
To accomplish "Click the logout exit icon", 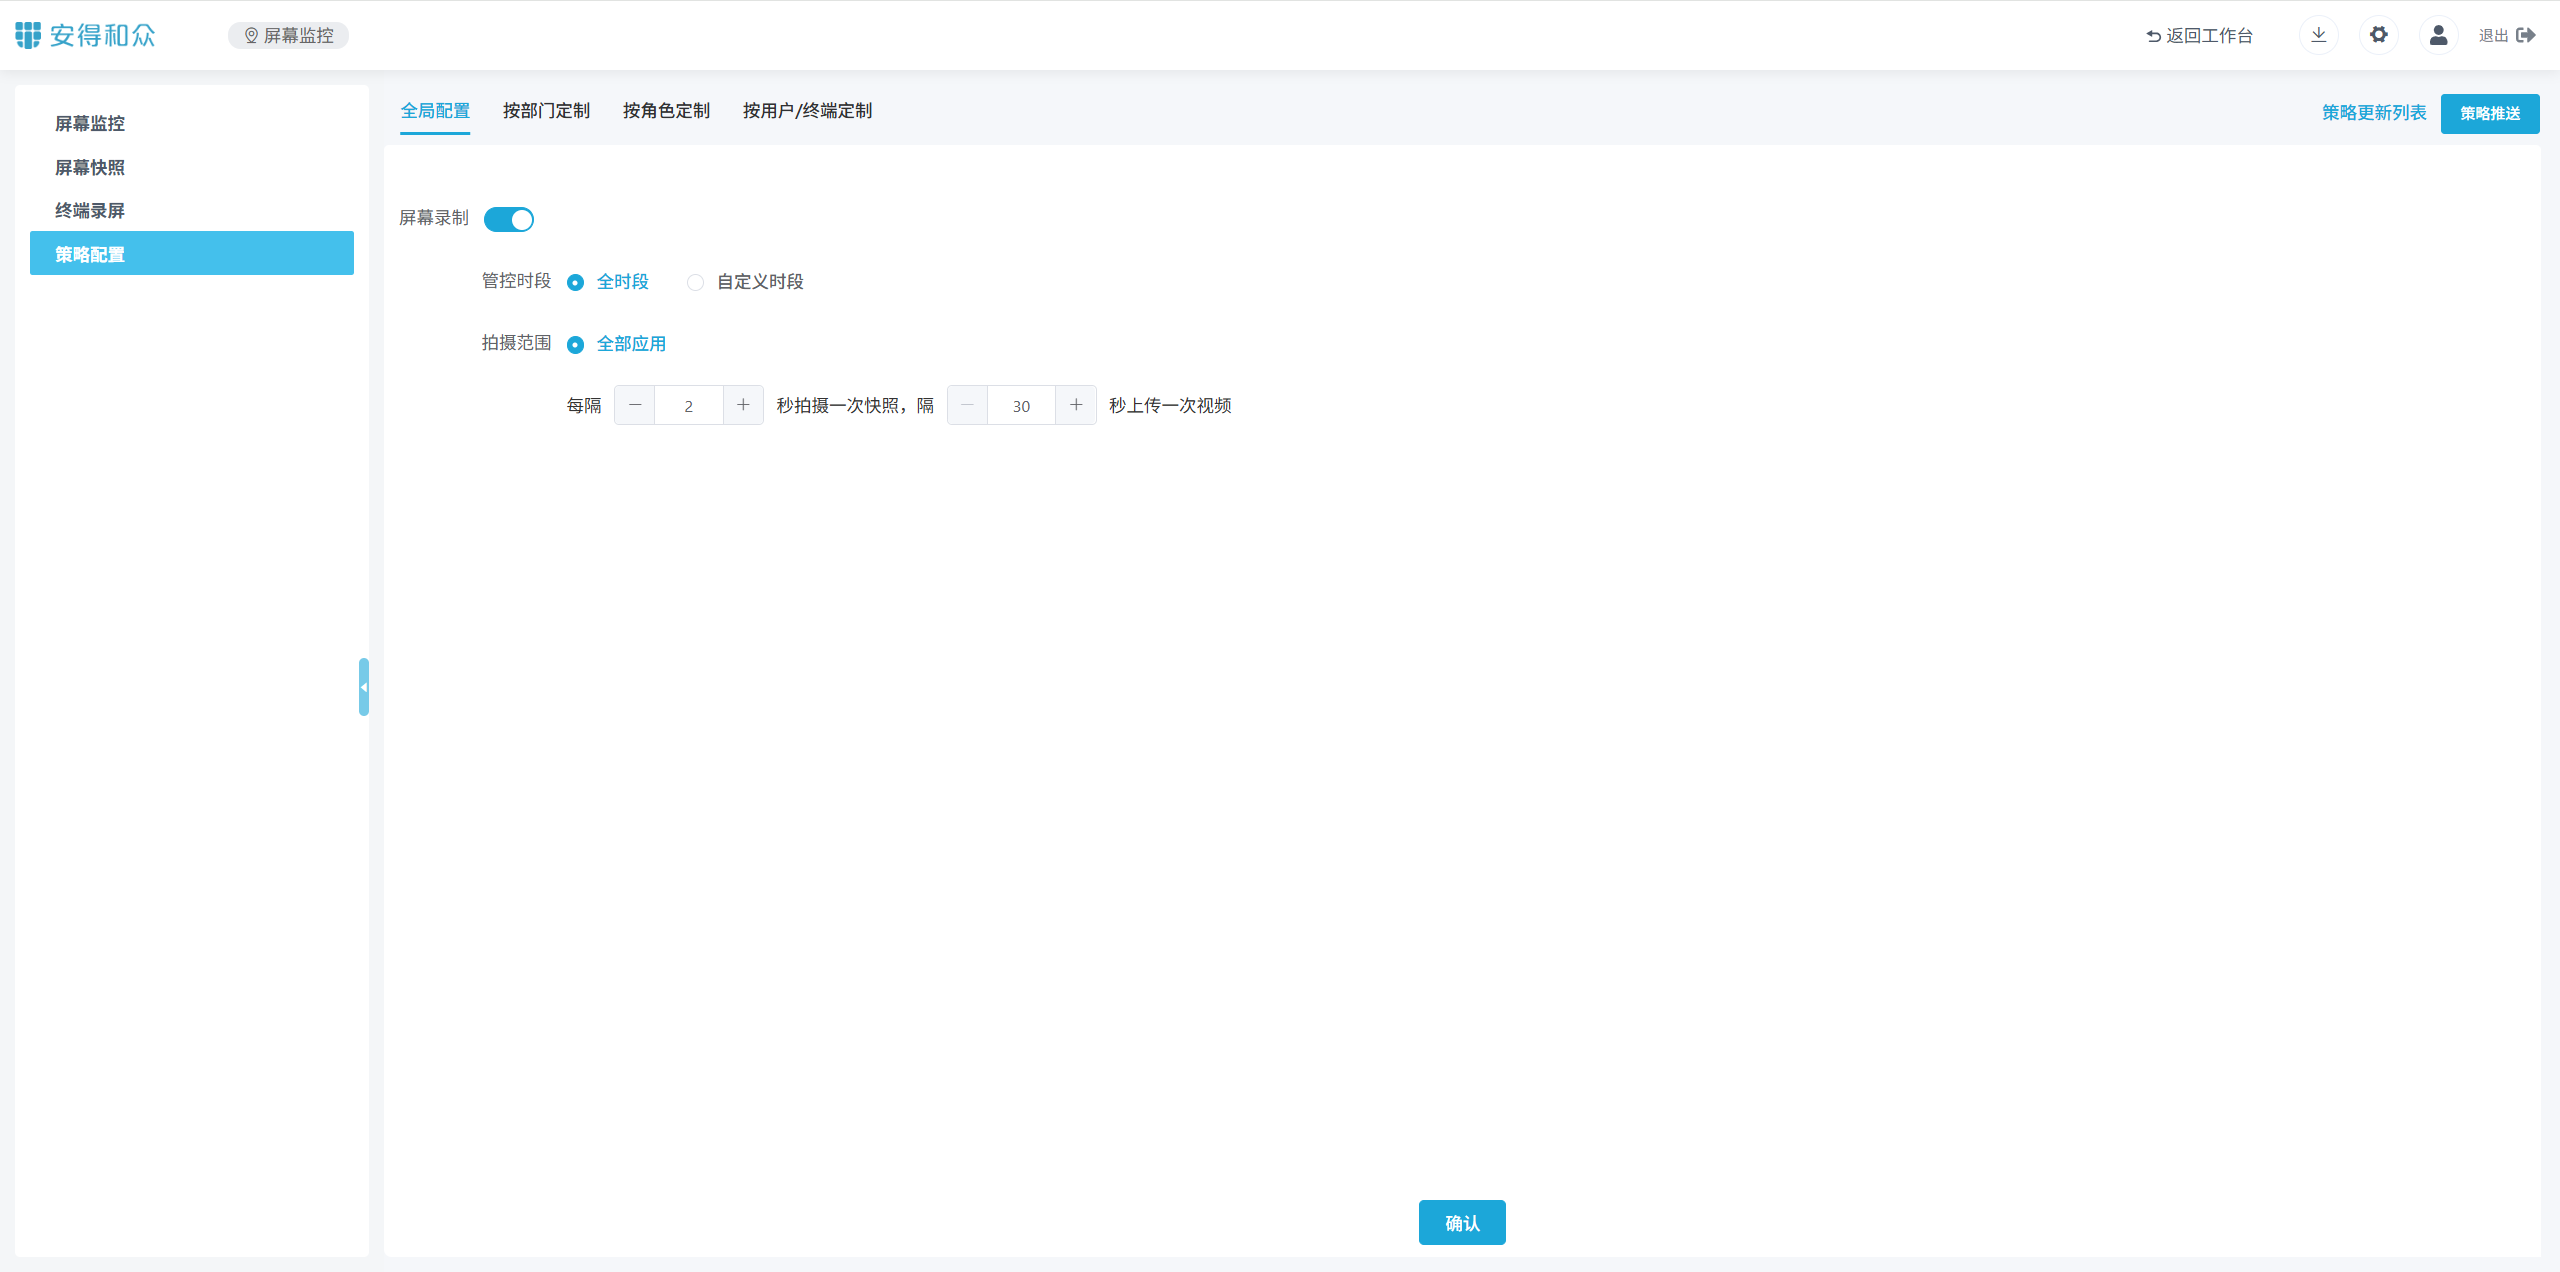I will coord(2526,35).
